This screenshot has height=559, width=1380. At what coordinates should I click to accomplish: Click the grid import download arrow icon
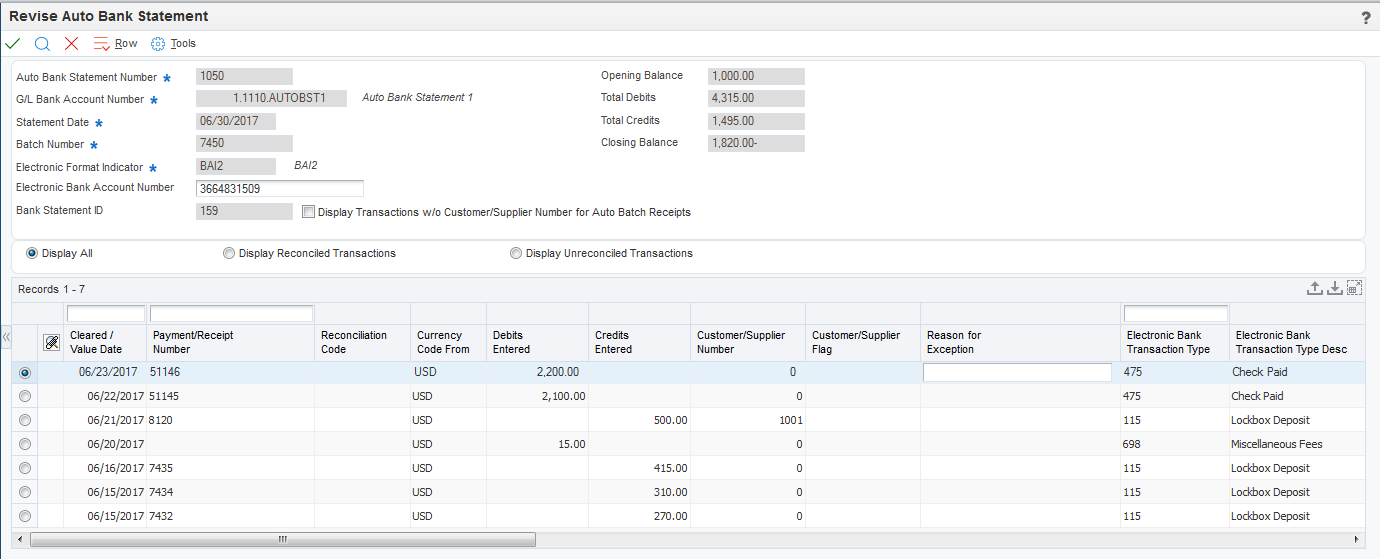click(1334, 288)
